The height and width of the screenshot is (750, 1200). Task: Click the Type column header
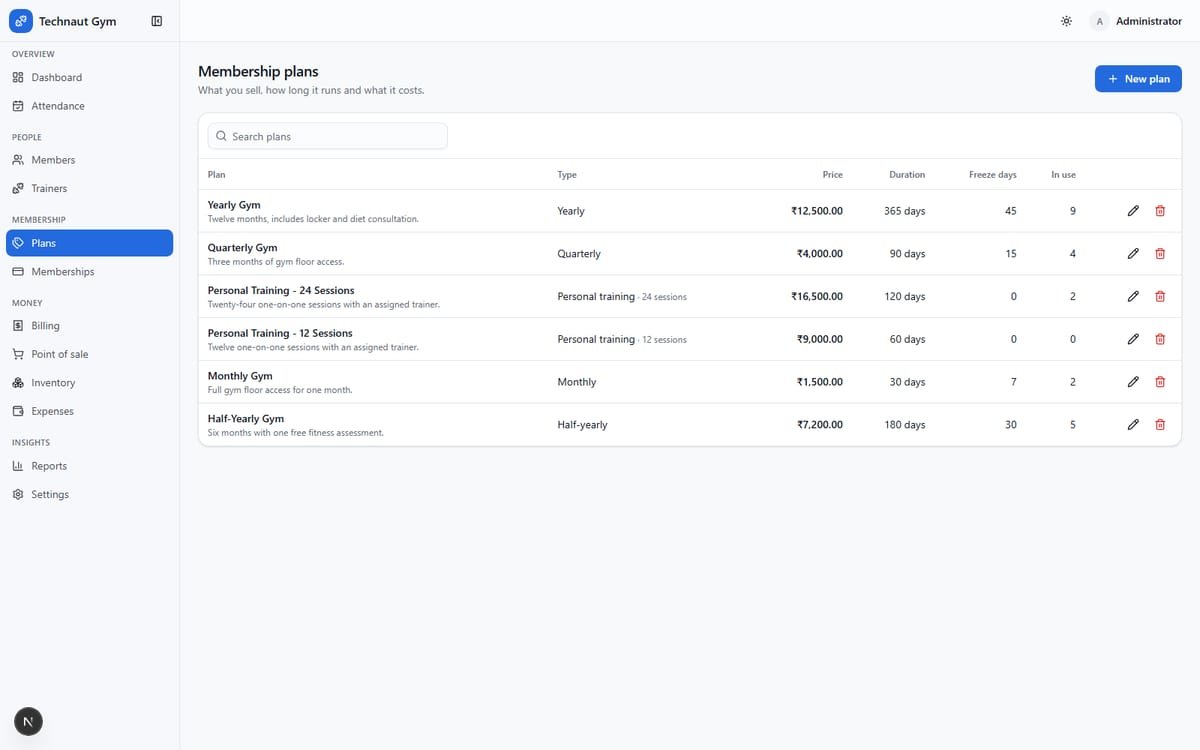point(567,174)
